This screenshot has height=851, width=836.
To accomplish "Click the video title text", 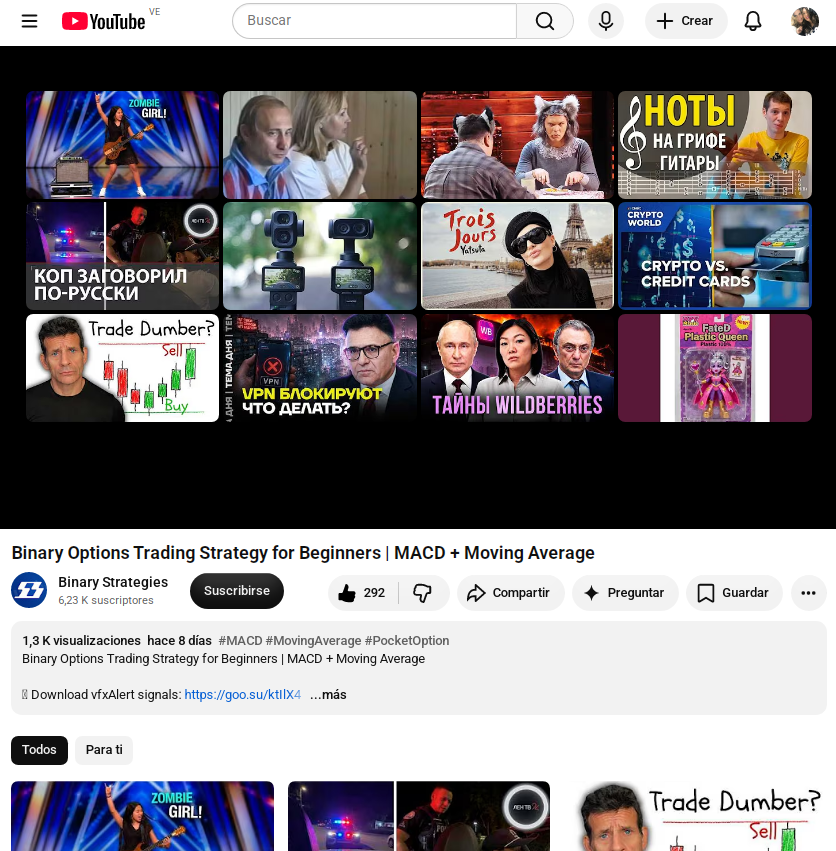I will click(303, 552).
